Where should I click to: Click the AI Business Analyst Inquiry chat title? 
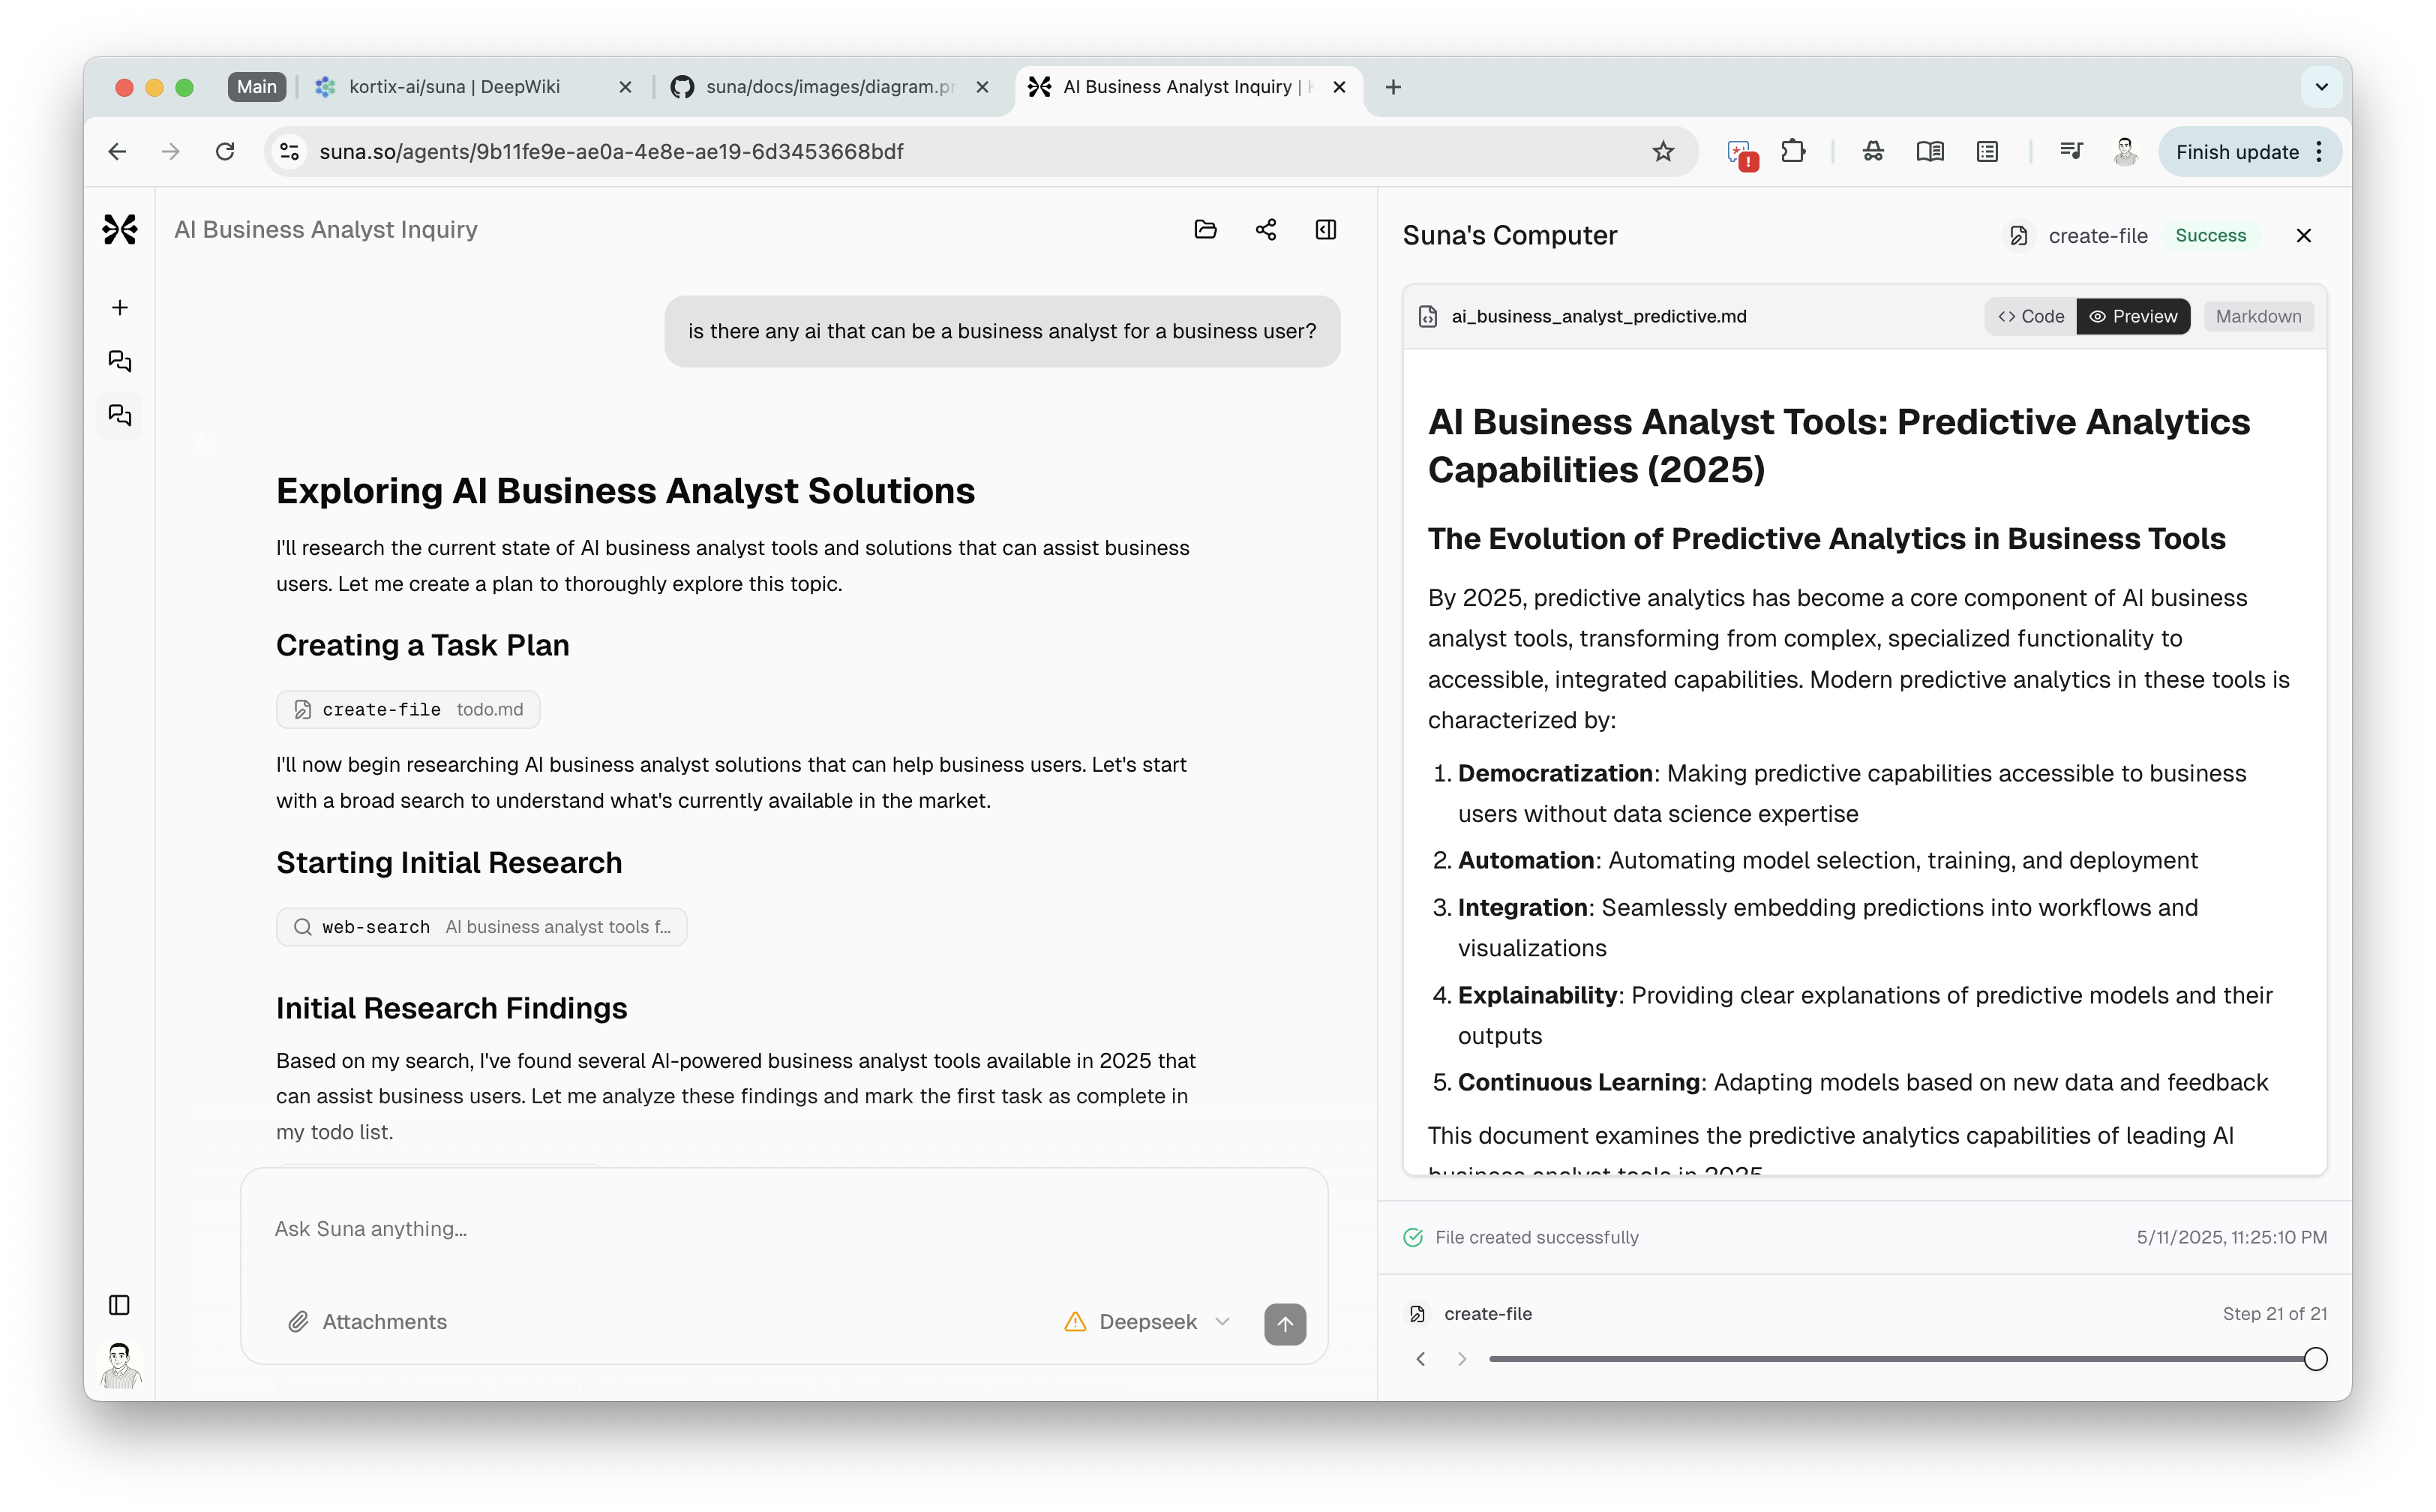pos(326,230)
